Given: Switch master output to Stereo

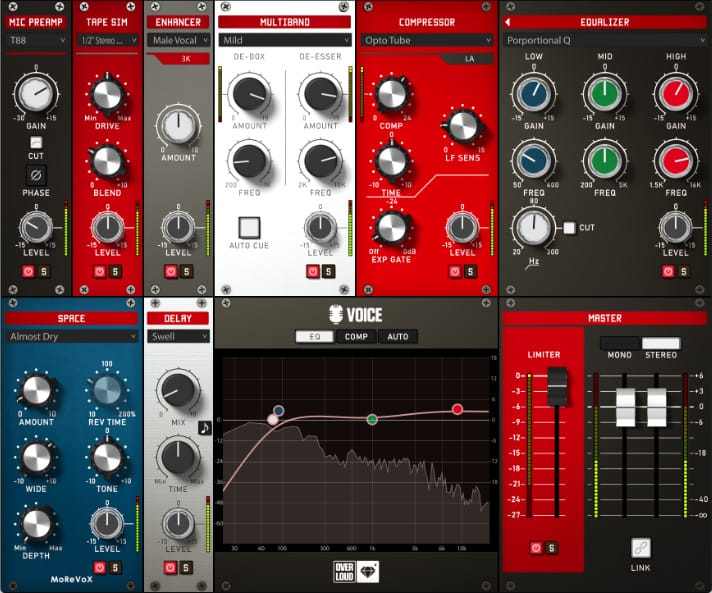Looking at the screenshot, I should tap(661, 343).
